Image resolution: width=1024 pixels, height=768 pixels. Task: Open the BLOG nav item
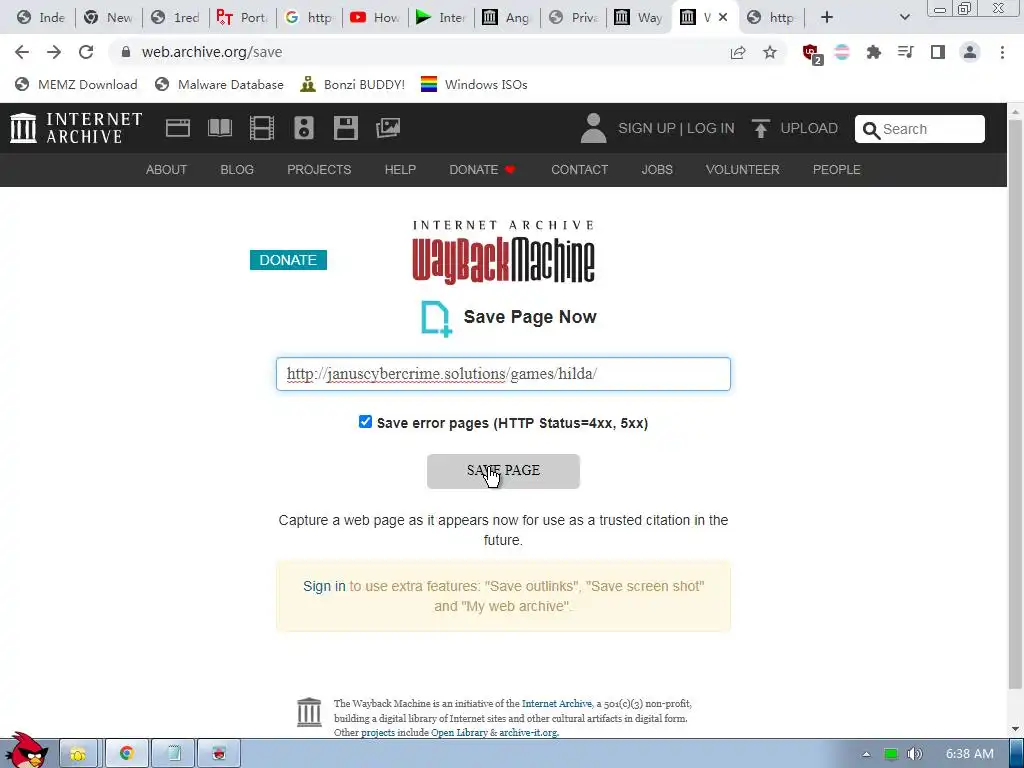pyautogui.click(x=237, y=170)
